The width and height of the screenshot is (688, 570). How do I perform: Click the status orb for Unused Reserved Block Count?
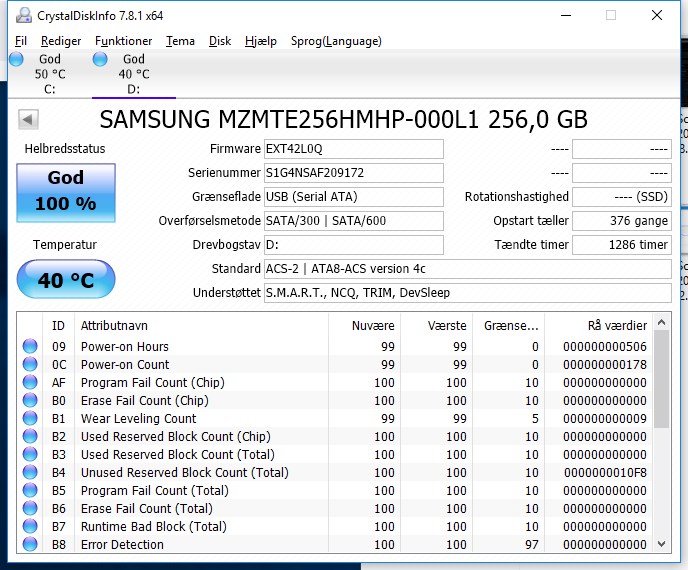(x=30, y=472)
